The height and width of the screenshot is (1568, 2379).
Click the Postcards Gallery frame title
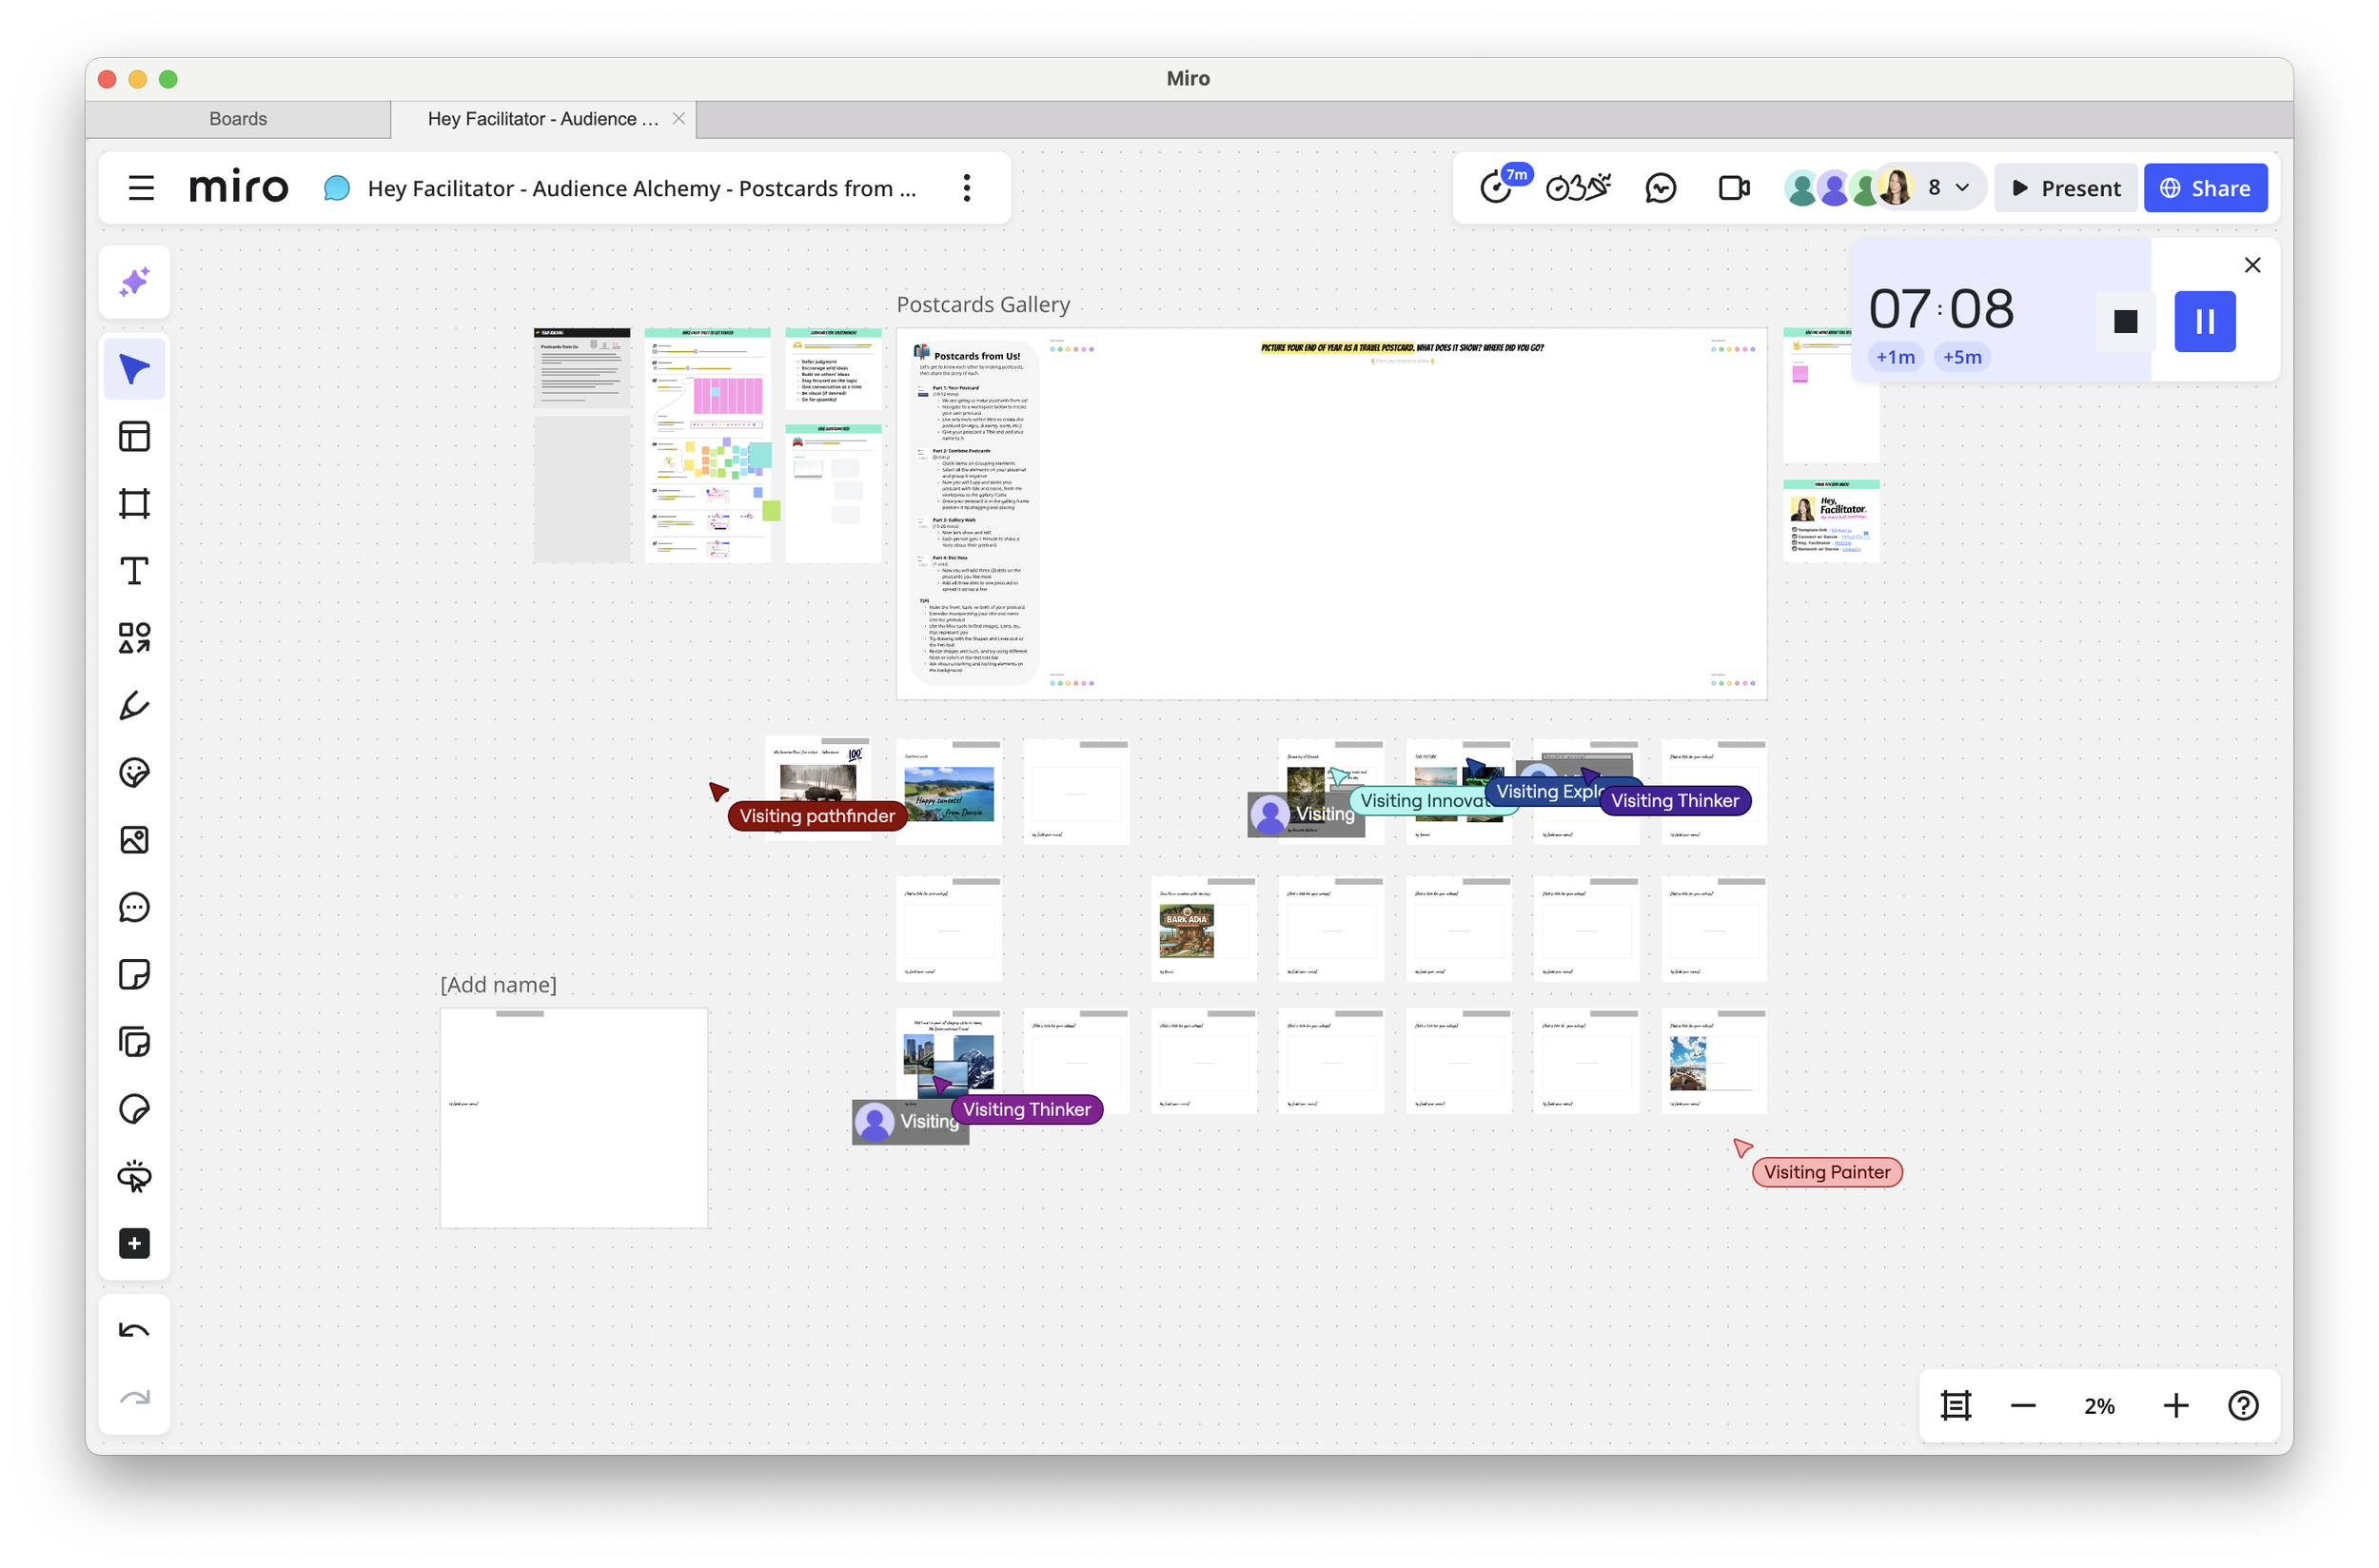[x=983, y=304]
